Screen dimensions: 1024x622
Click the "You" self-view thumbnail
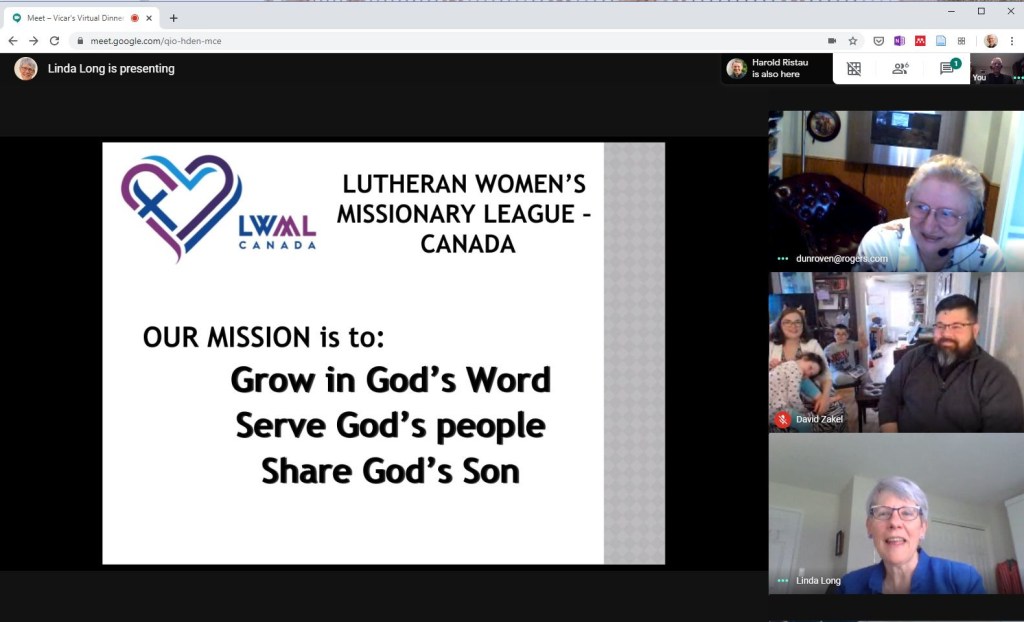point(996,68)
